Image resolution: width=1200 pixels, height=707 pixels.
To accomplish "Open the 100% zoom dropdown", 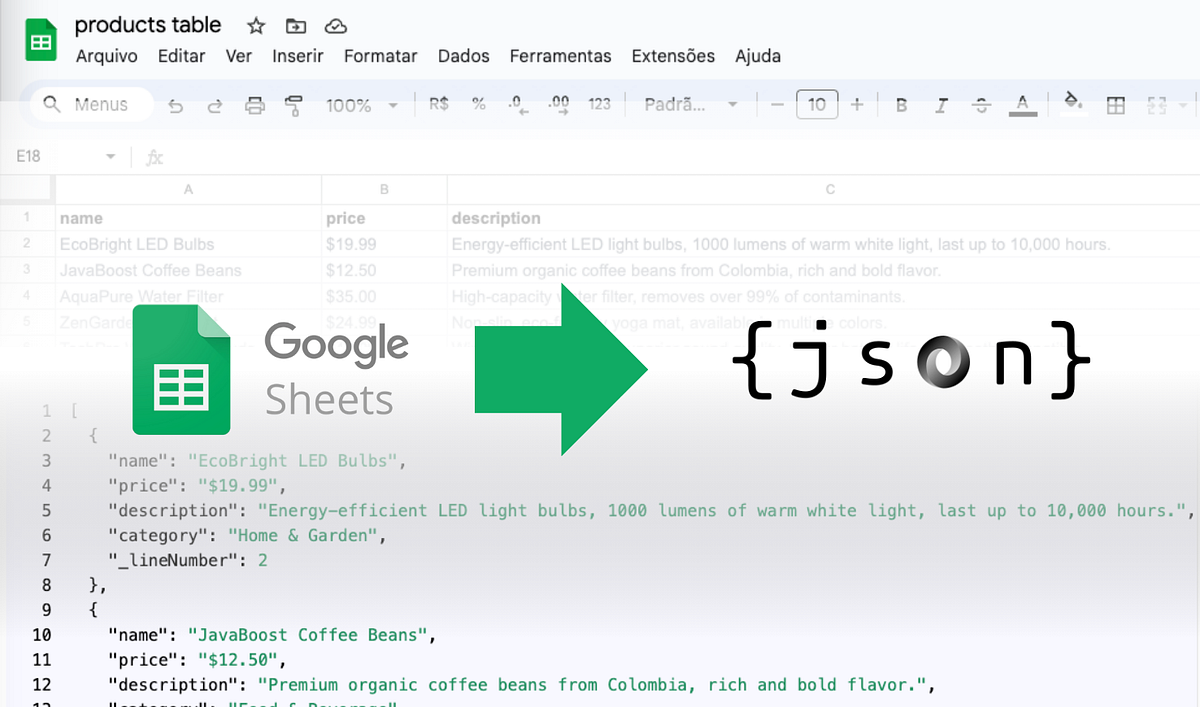I will point(362,104).
